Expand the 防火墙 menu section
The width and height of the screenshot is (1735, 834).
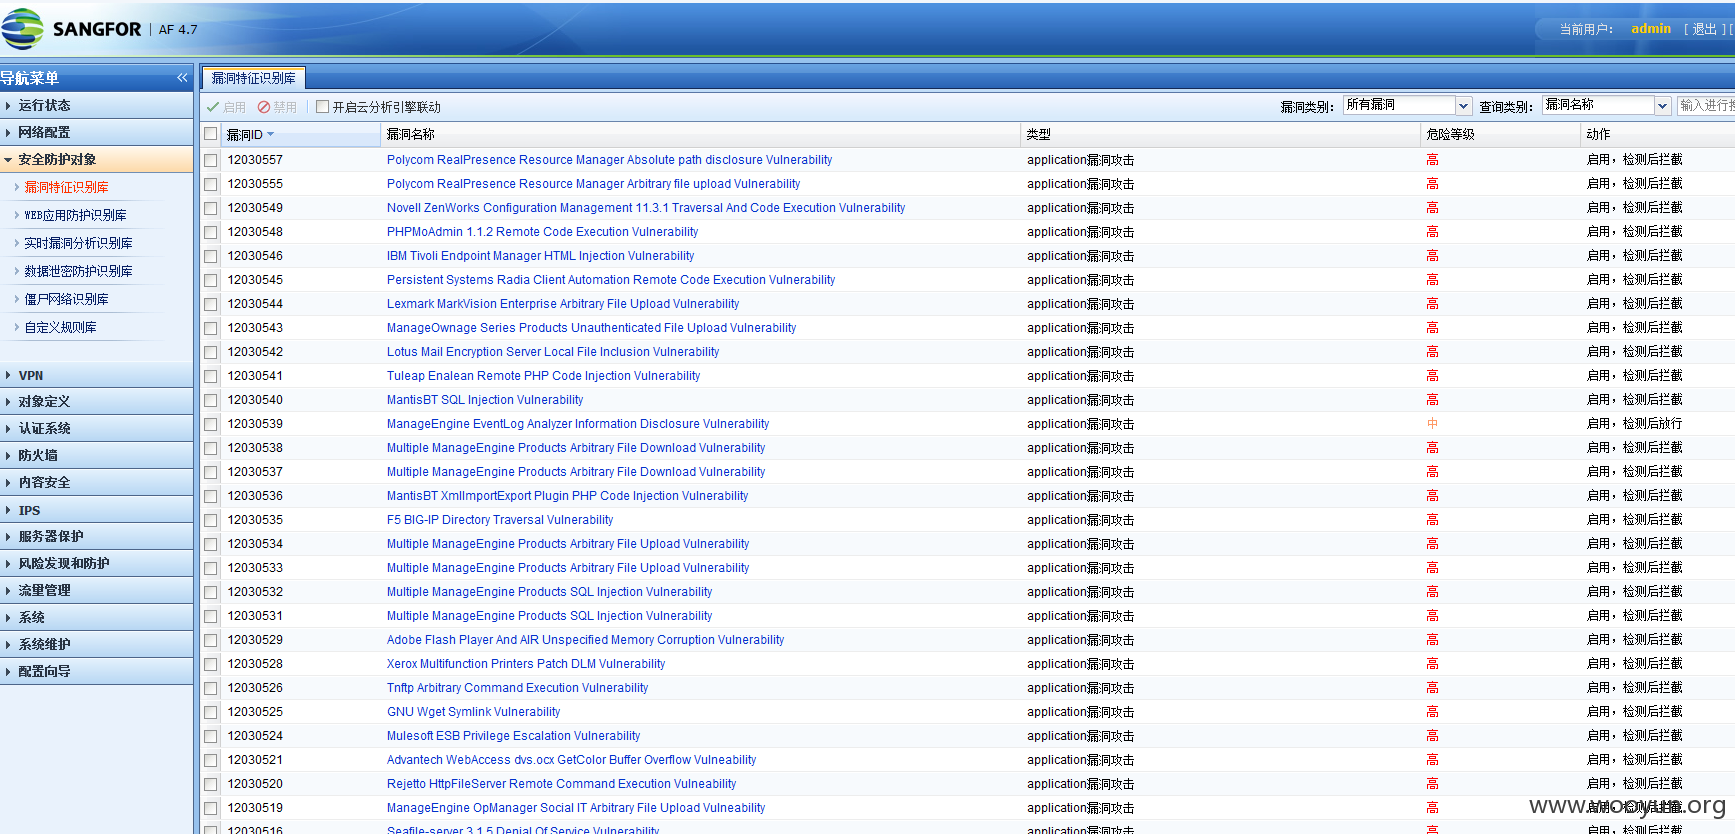96,455
